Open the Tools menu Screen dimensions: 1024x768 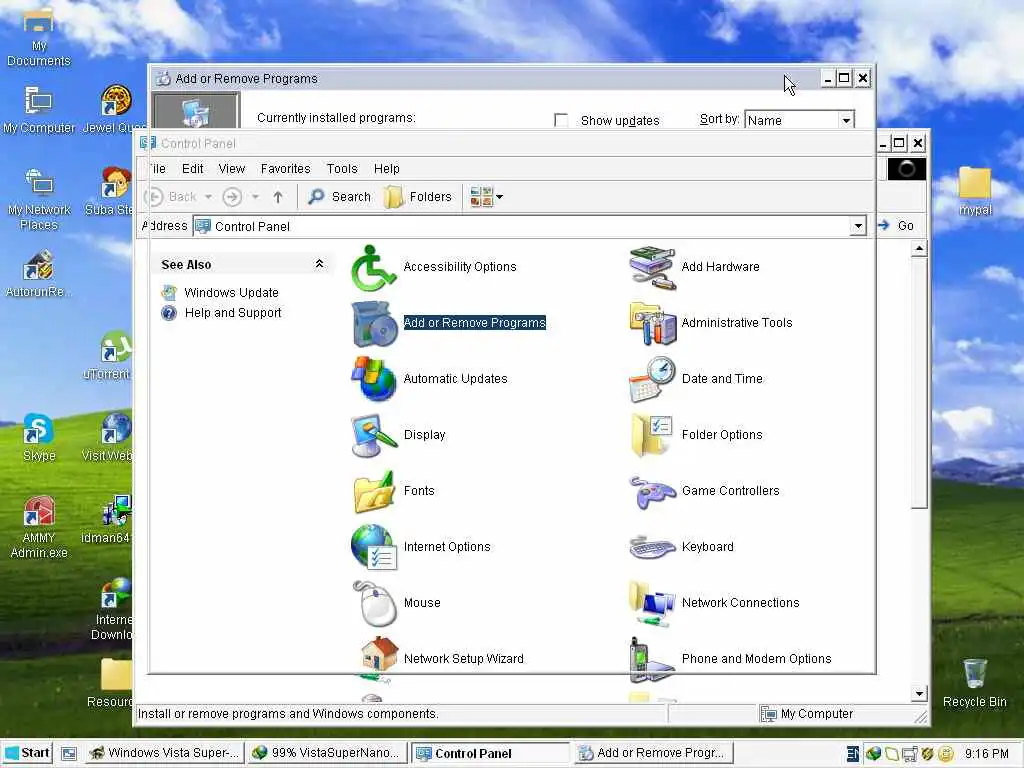342,168
